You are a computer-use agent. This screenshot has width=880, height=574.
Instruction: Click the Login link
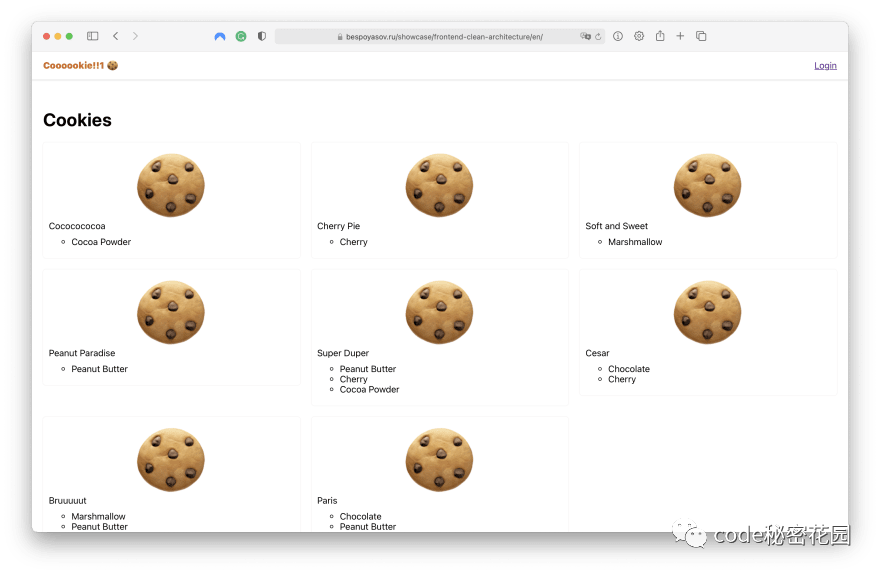[825, 66]
